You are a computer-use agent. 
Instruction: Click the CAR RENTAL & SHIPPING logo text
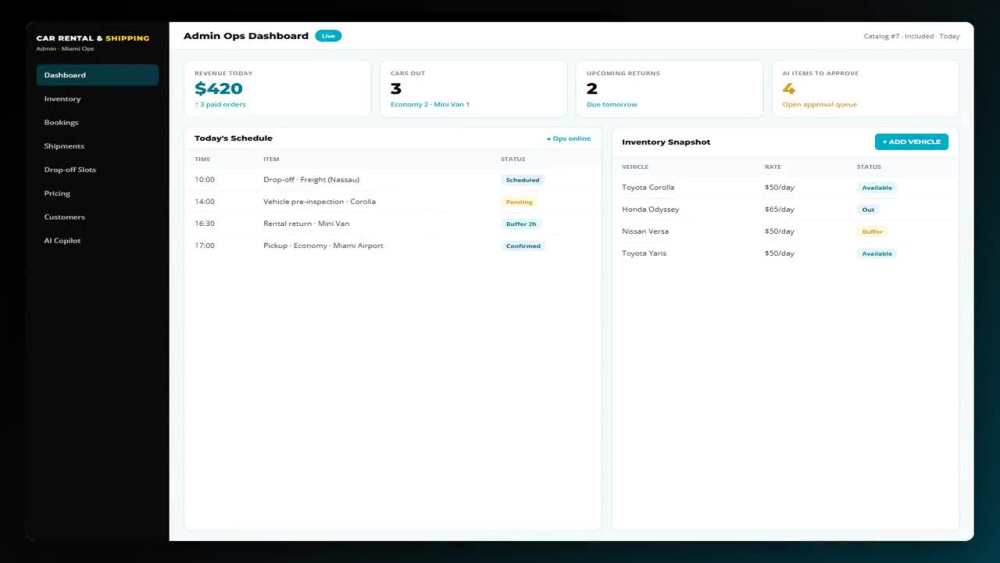tap(92, 38)
